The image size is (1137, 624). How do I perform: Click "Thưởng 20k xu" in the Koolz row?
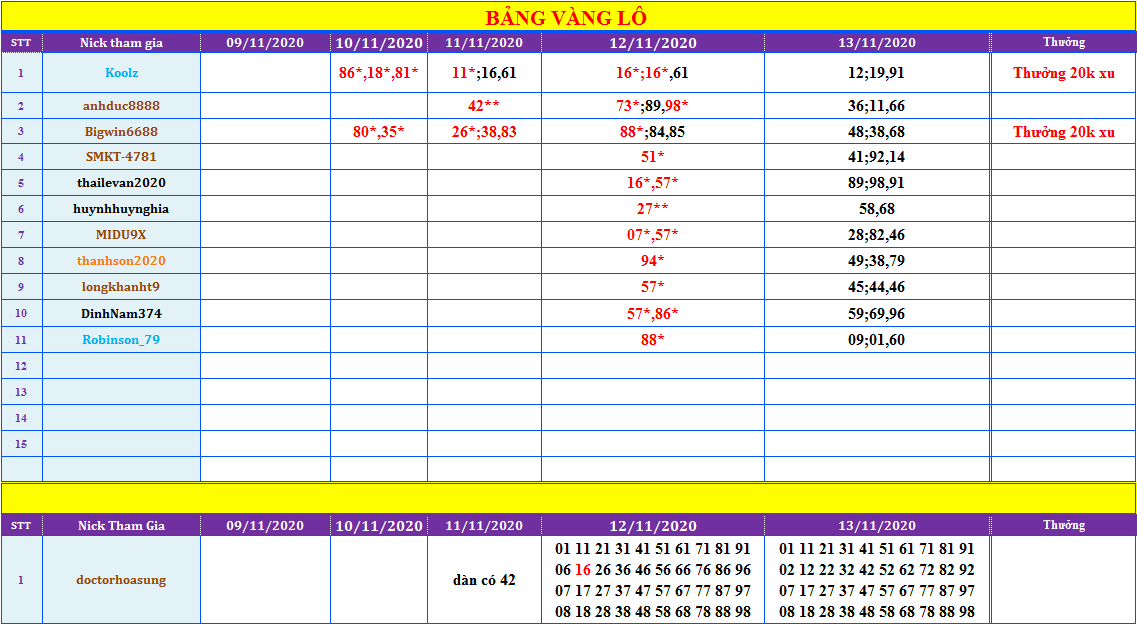tap(1063, 73)
